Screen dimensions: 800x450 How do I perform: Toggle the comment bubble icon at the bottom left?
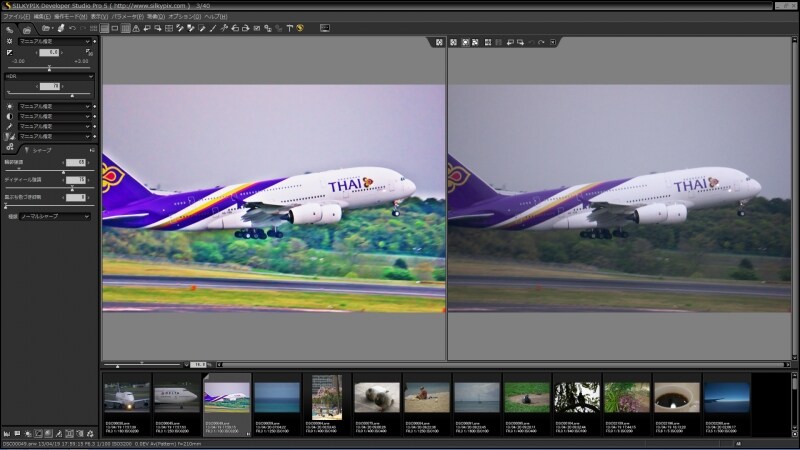(17, 434)
